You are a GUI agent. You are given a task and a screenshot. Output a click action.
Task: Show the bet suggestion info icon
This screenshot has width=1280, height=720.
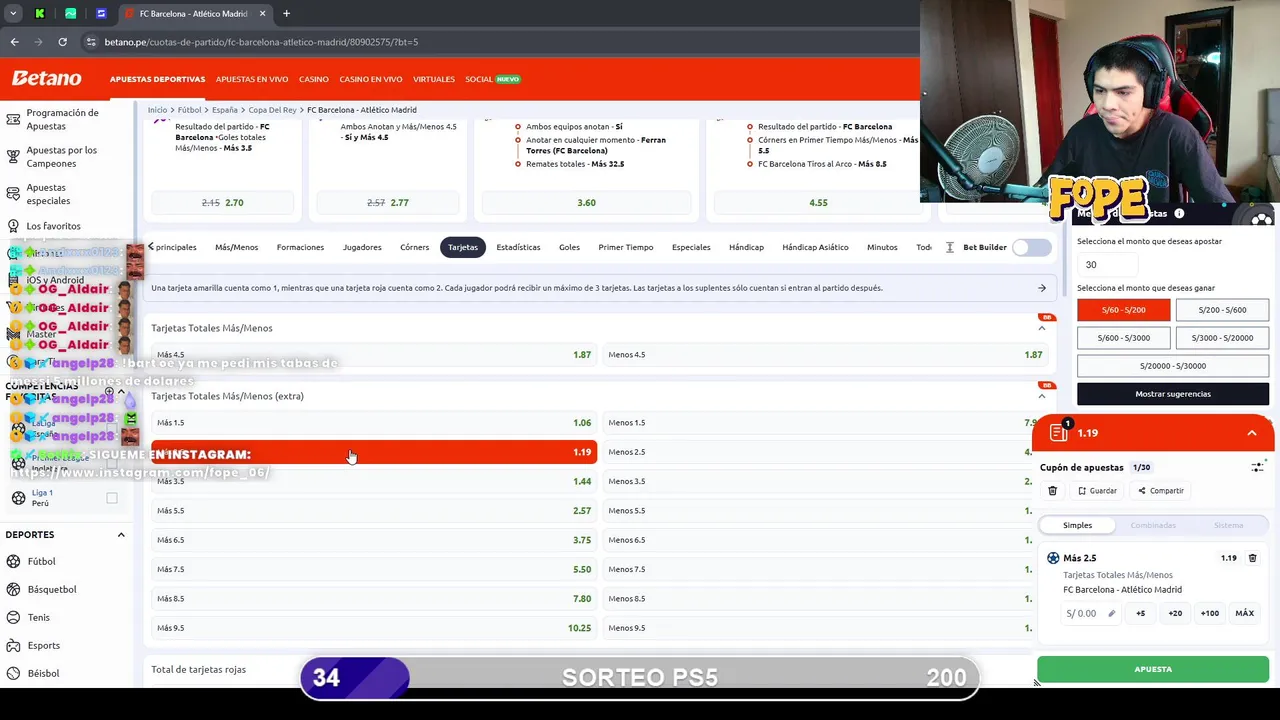point(1179,213)
